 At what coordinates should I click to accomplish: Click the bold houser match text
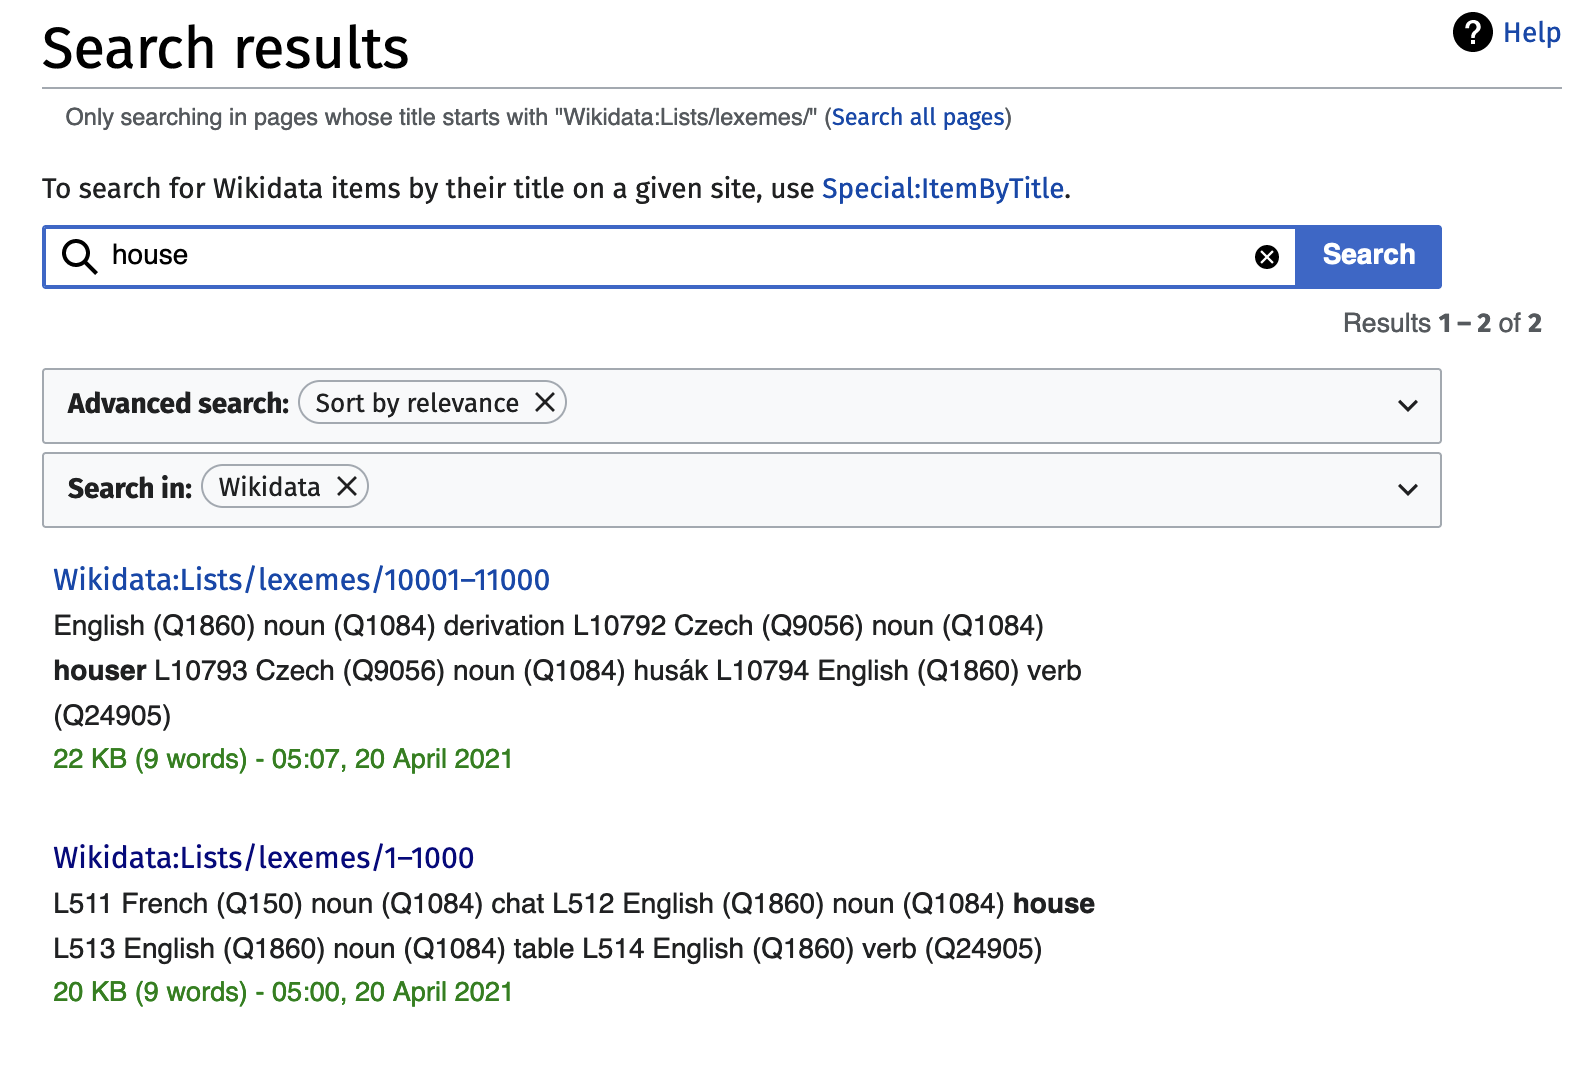click(x=100, y=670)
